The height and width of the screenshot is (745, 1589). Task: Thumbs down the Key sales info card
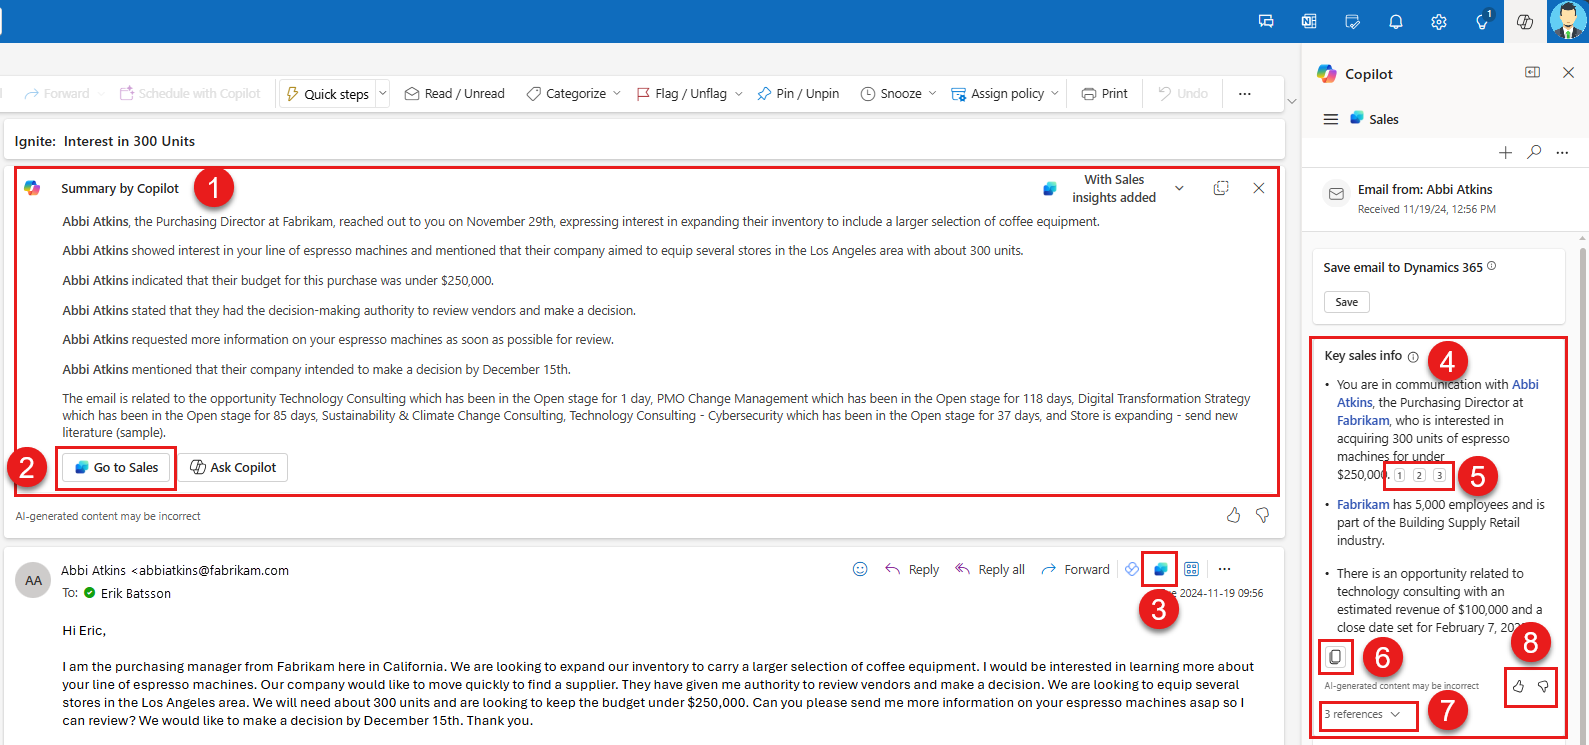tap(1543, 686)
